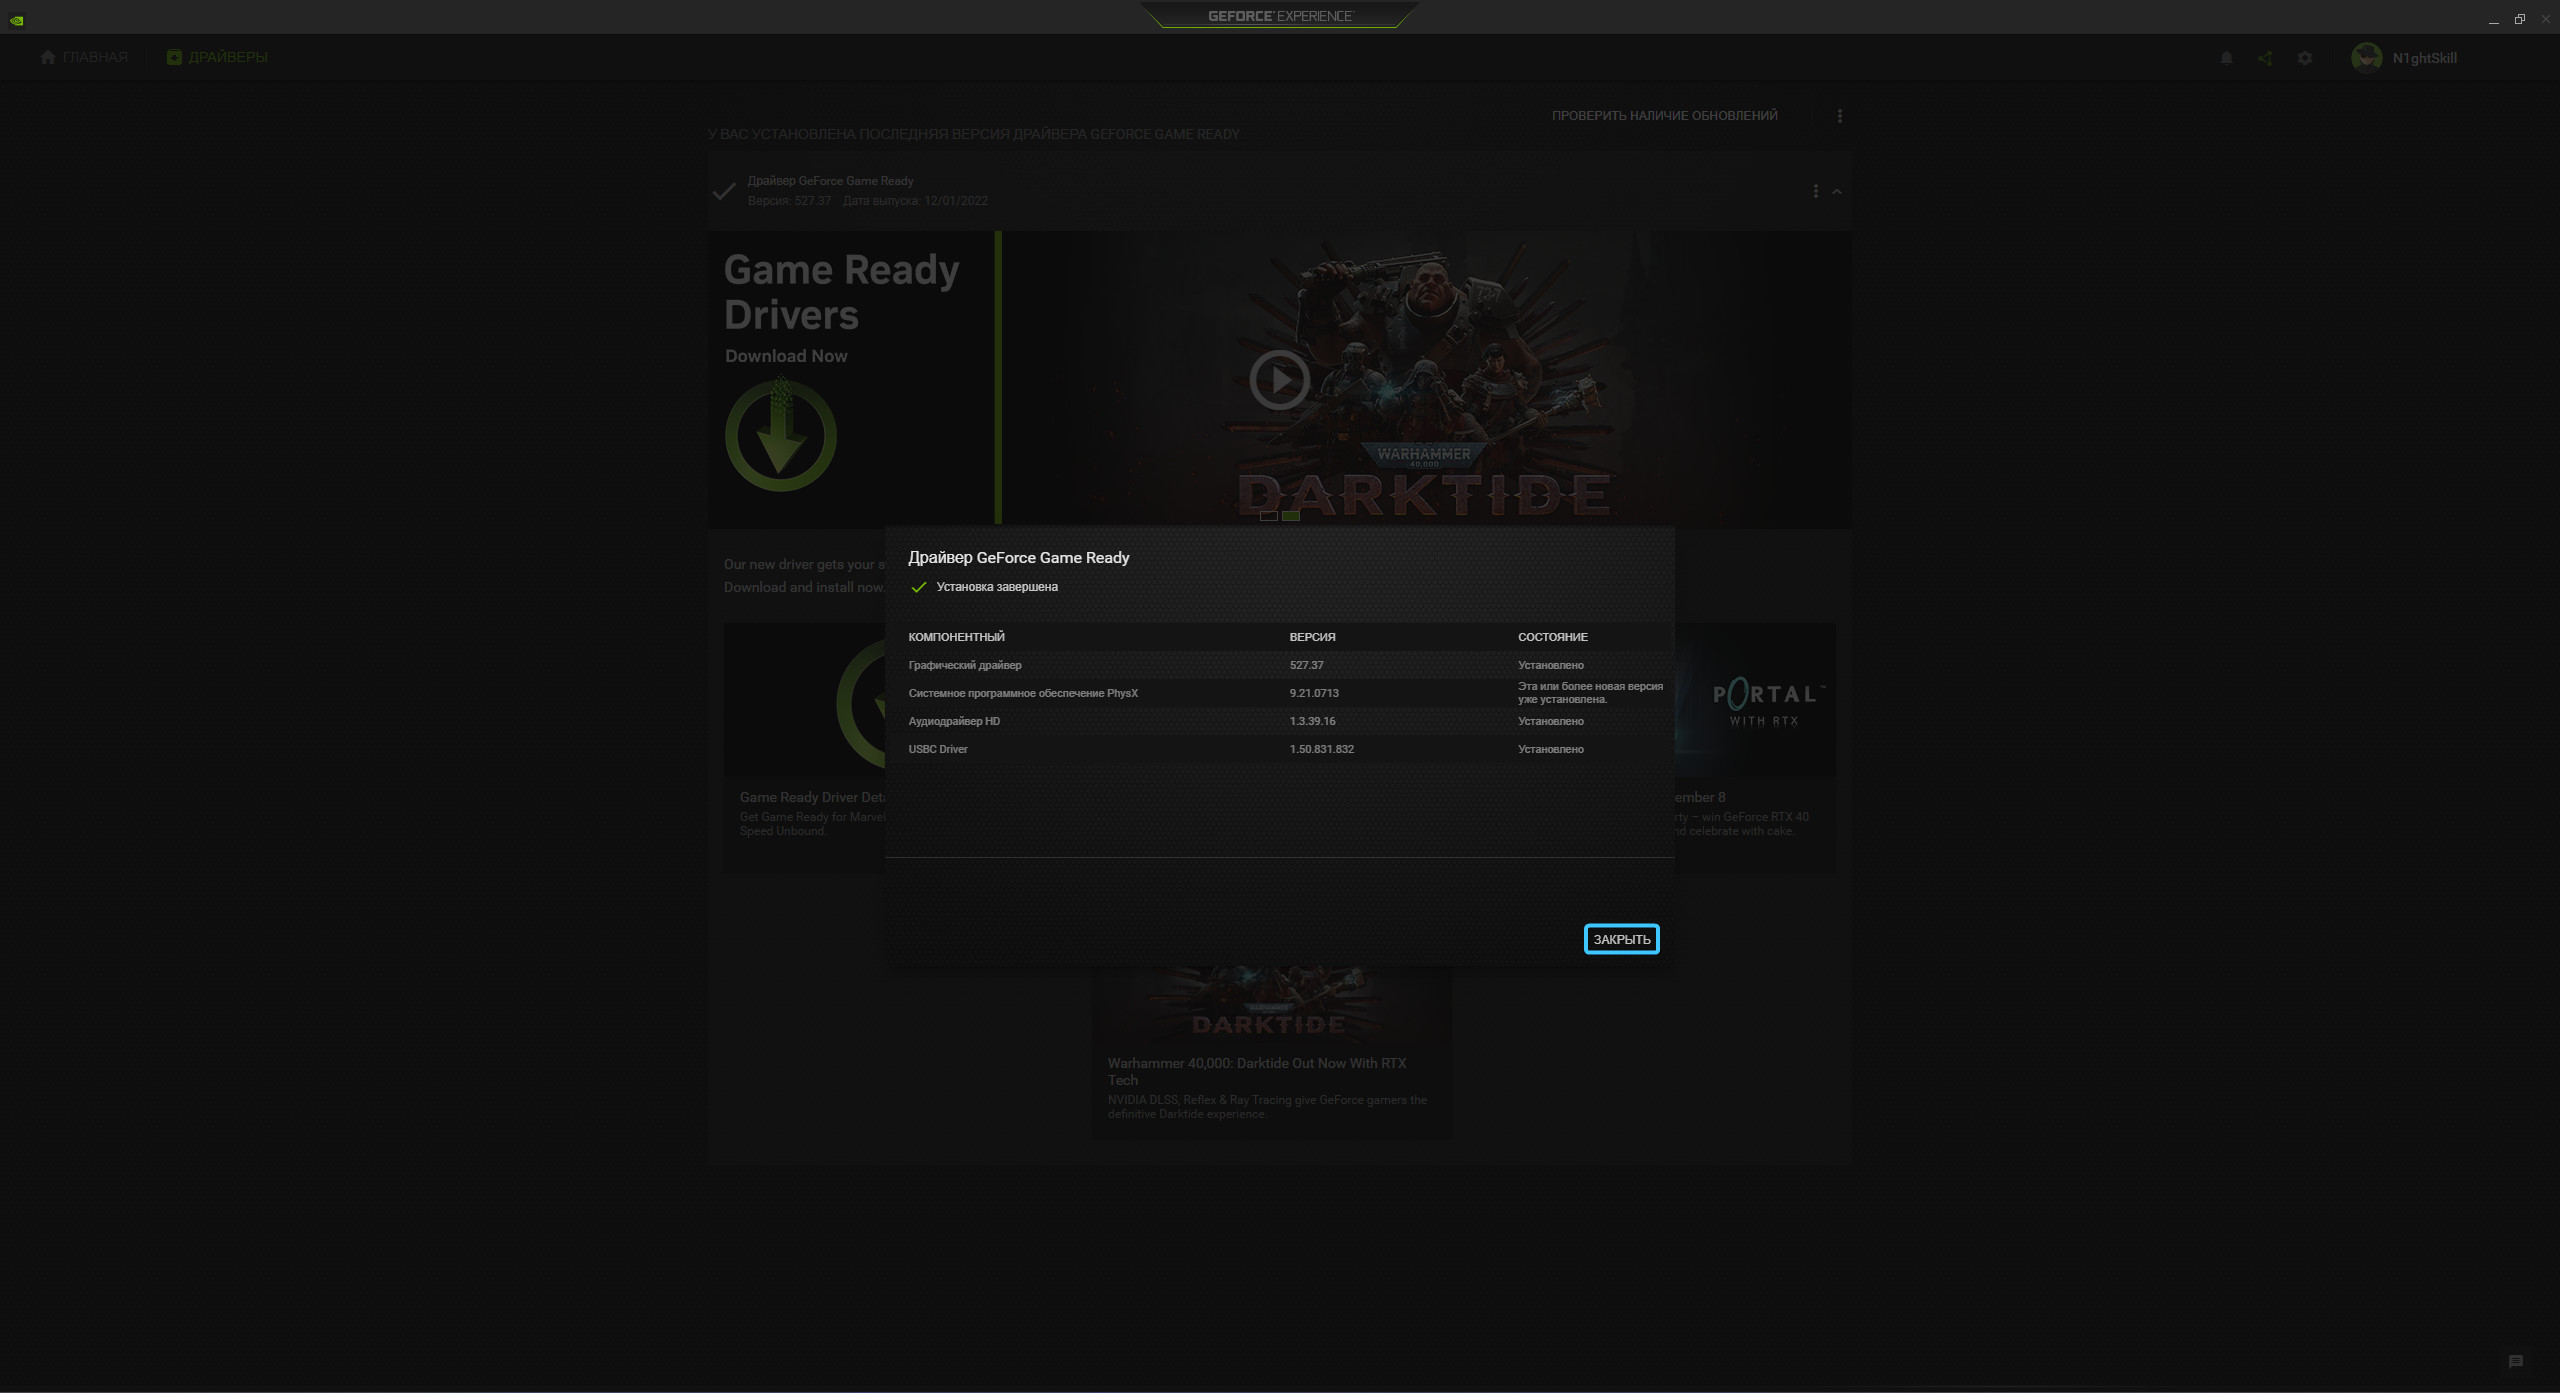
Task: Click the Графический драйвер row
Action: pos(1279,665)
